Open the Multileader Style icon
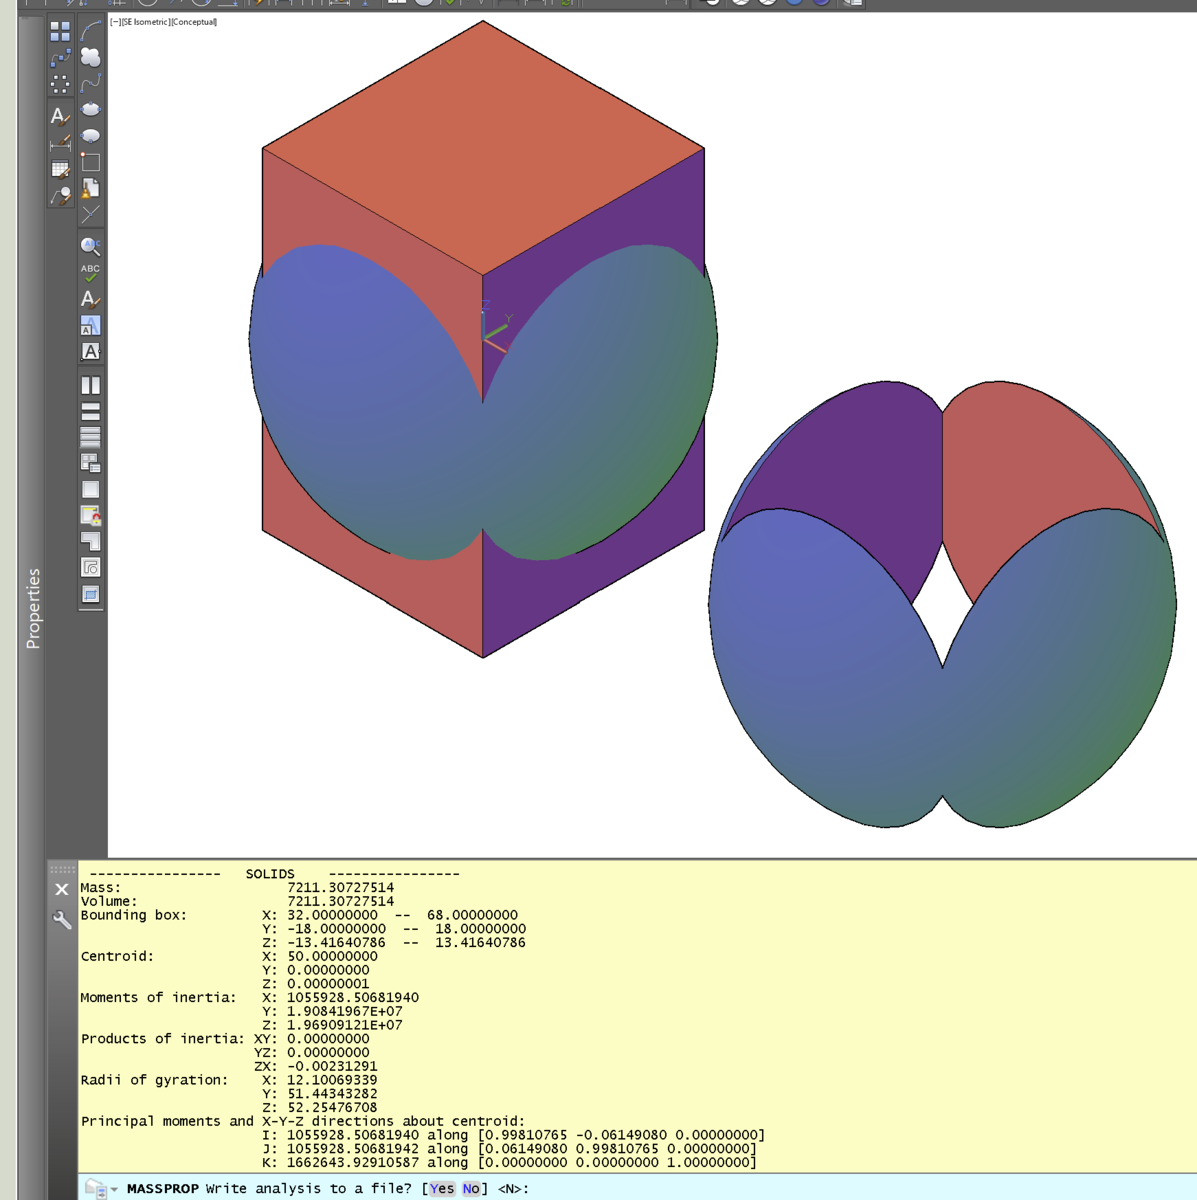The width and height of the screenshot is (1197, 1200). 60,196
